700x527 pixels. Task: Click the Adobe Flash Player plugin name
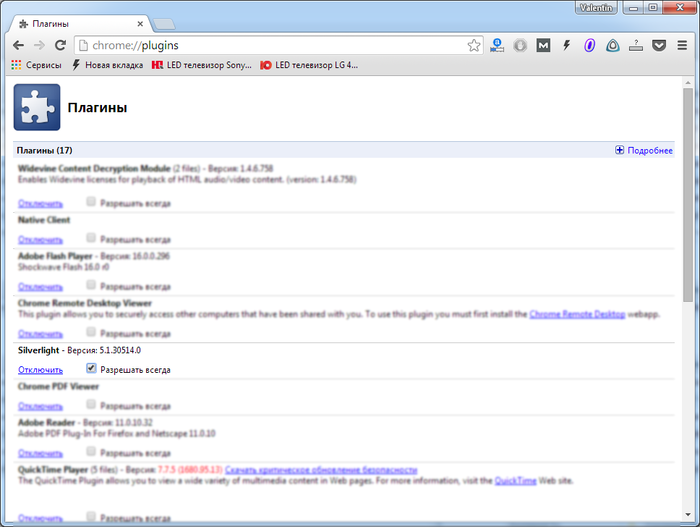55,256
